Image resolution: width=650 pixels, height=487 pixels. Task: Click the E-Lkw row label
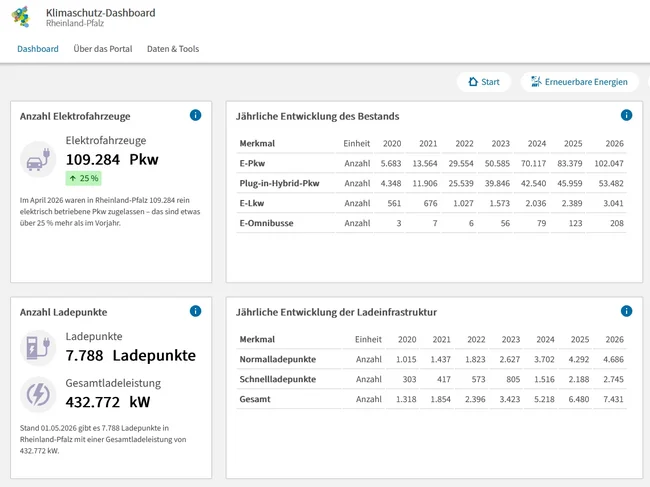tap(252, 203)
